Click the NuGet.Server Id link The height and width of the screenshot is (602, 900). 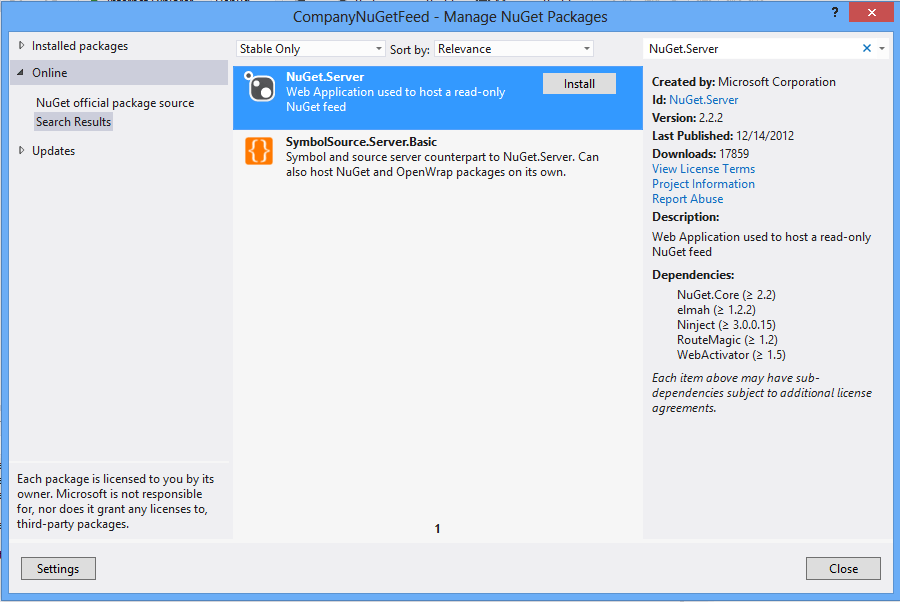703,100
